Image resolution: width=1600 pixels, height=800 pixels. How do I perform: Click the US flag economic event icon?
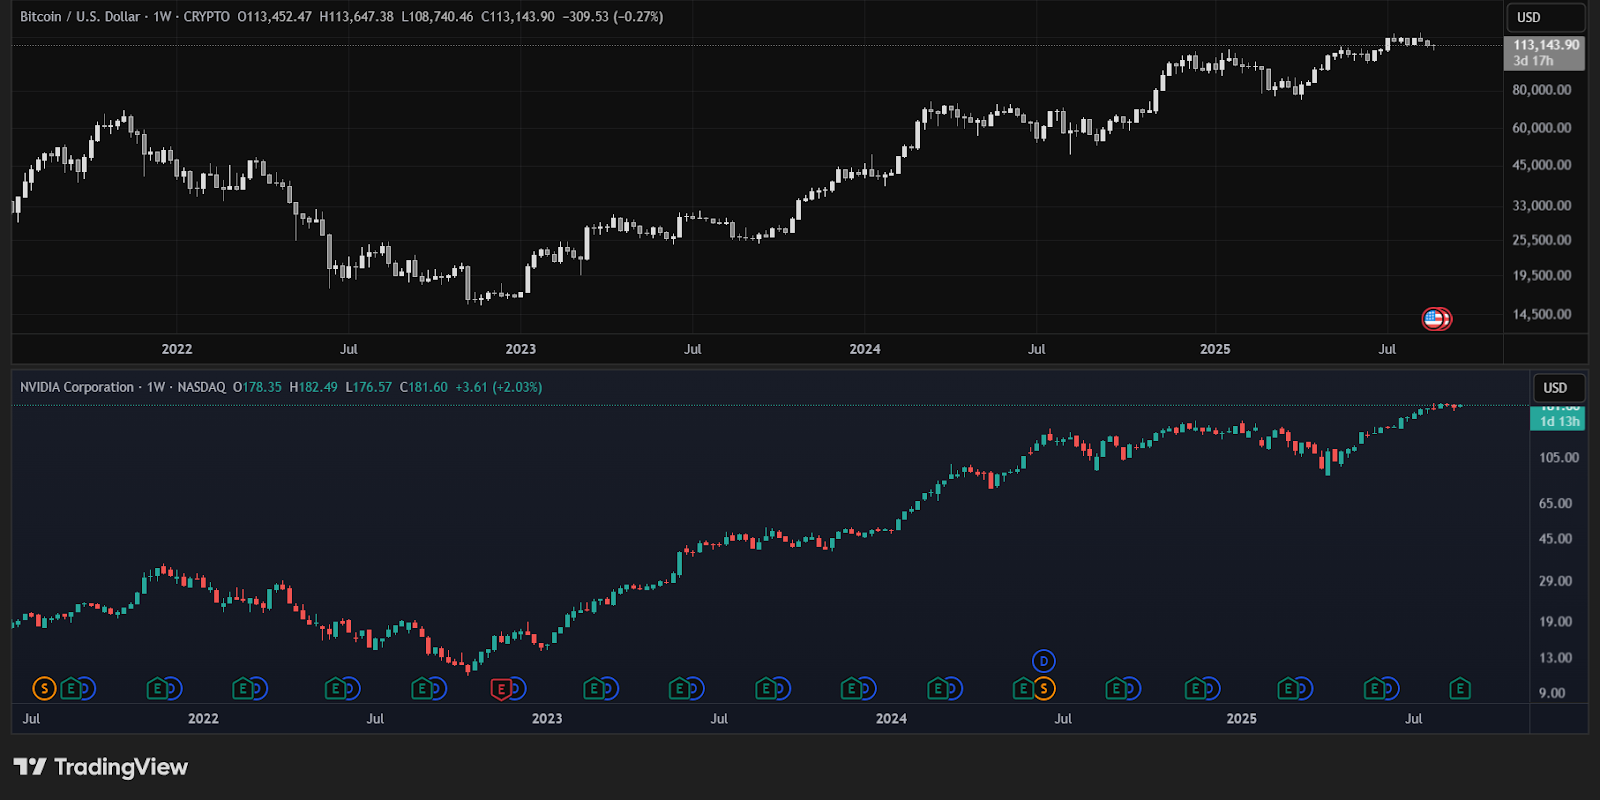point(1434,319)
